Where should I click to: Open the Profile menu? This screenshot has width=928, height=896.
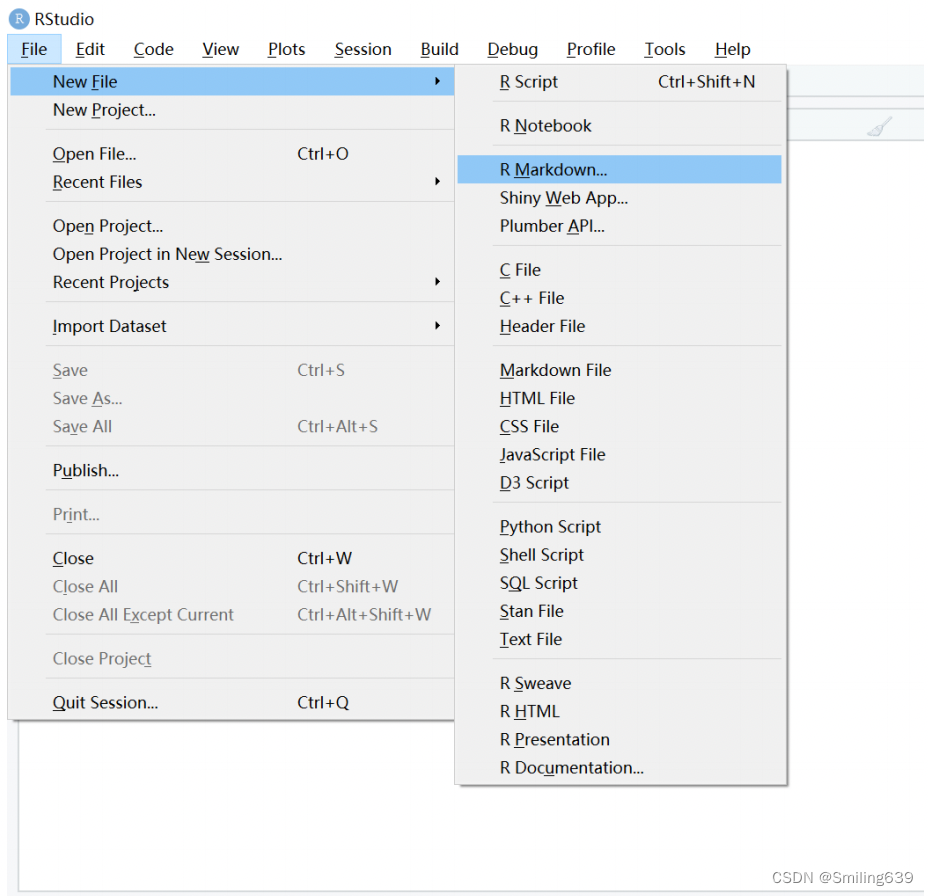click(x=591, y=49)
